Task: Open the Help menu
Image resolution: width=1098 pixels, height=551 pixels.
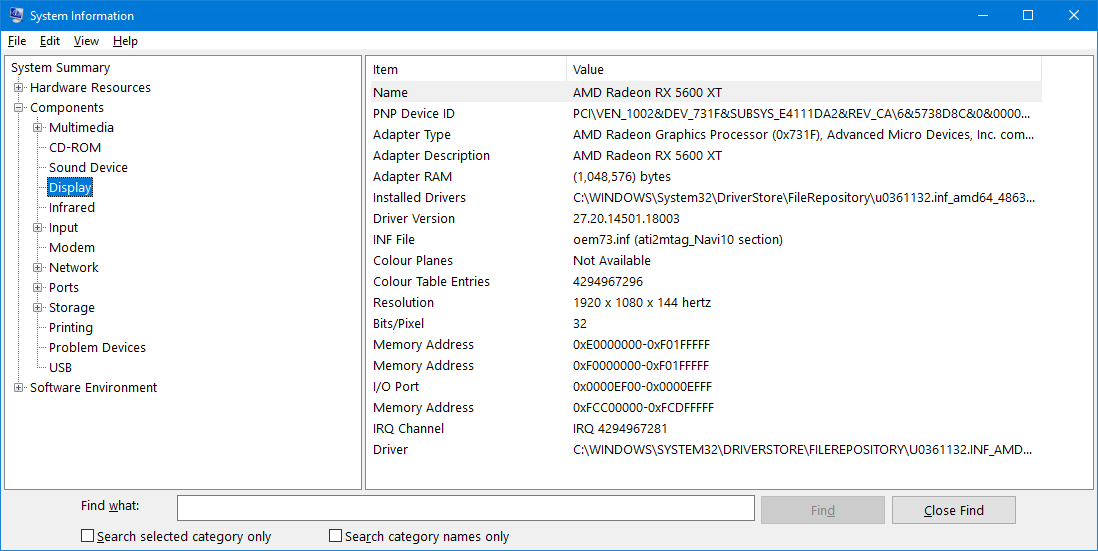Action: point(125,41)
